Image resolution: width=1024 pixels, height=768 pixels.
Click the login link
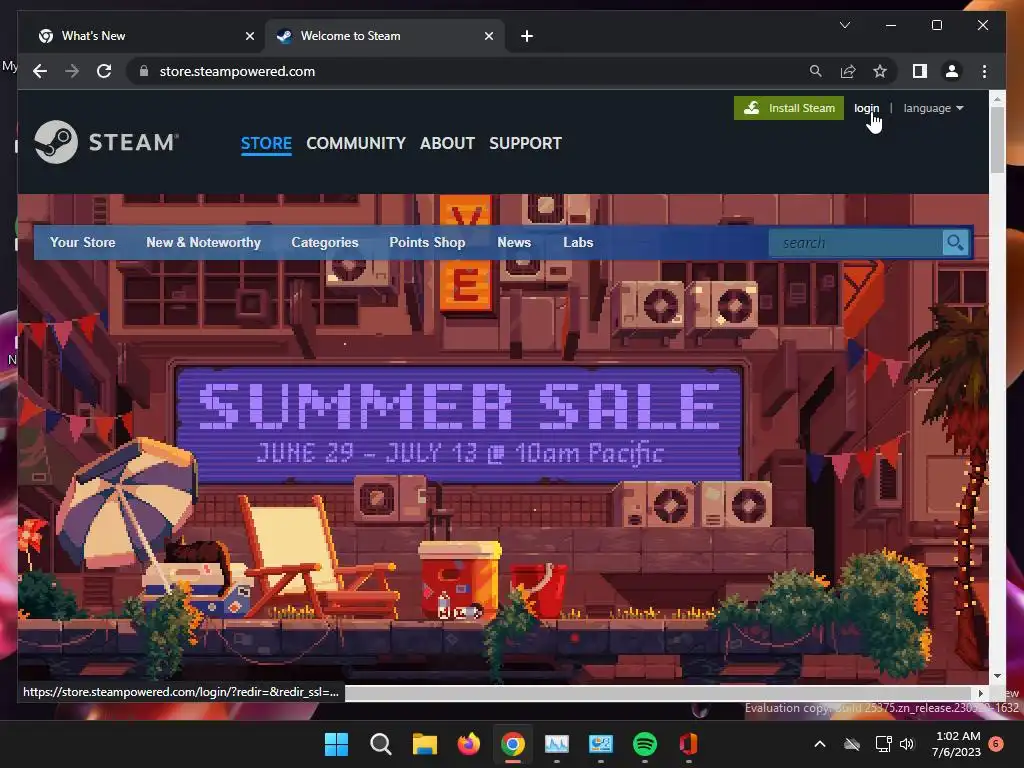click(x=867, y=108)
